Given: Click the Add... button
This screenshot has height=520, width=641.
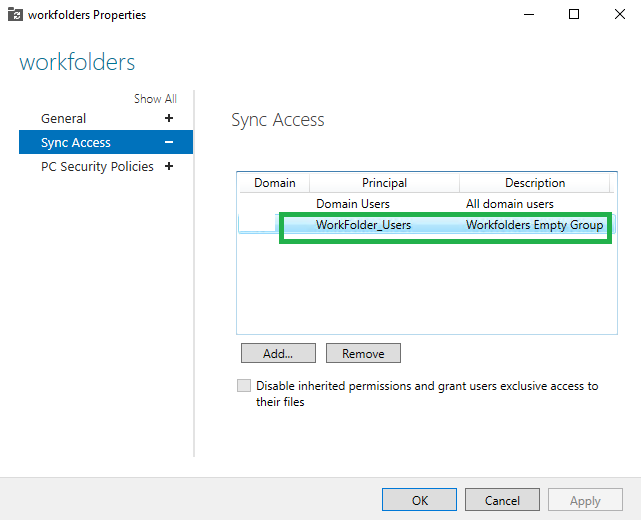Looking at the screenshot, I should (278, 353).
